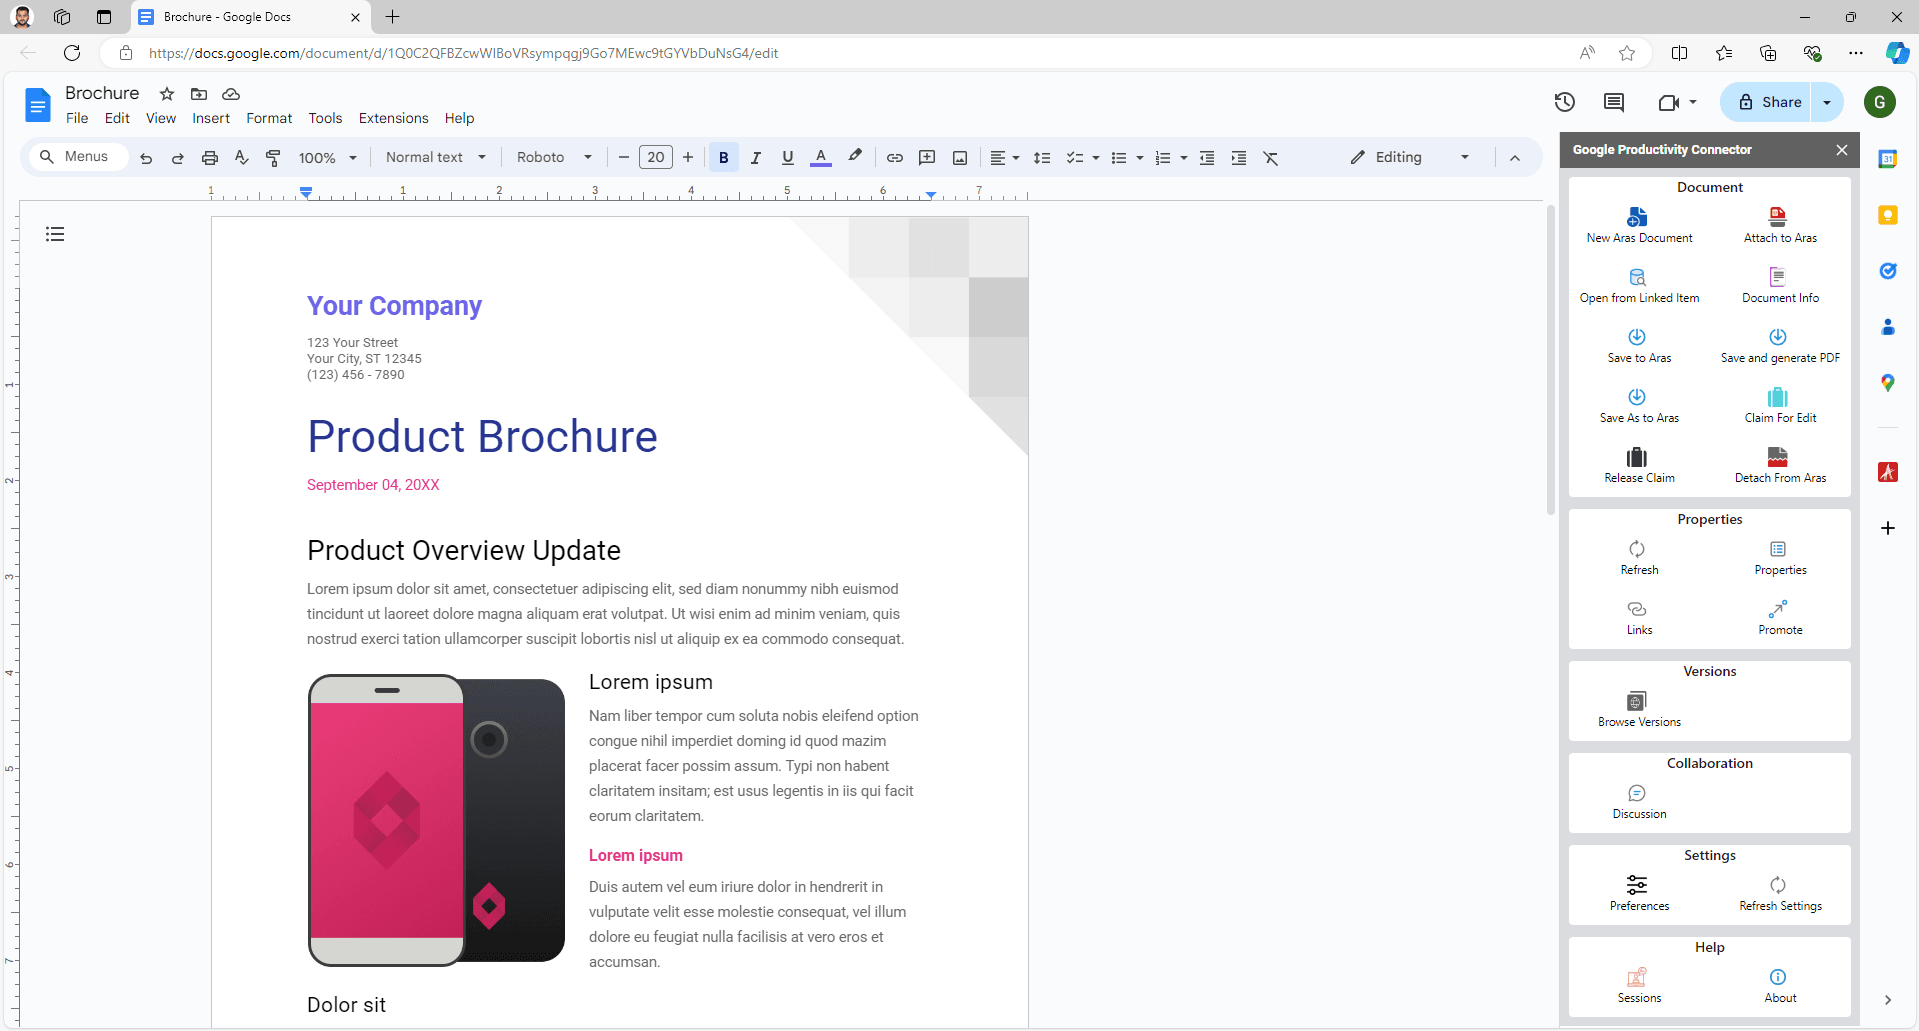Open the Tools menu

(325, 118)
